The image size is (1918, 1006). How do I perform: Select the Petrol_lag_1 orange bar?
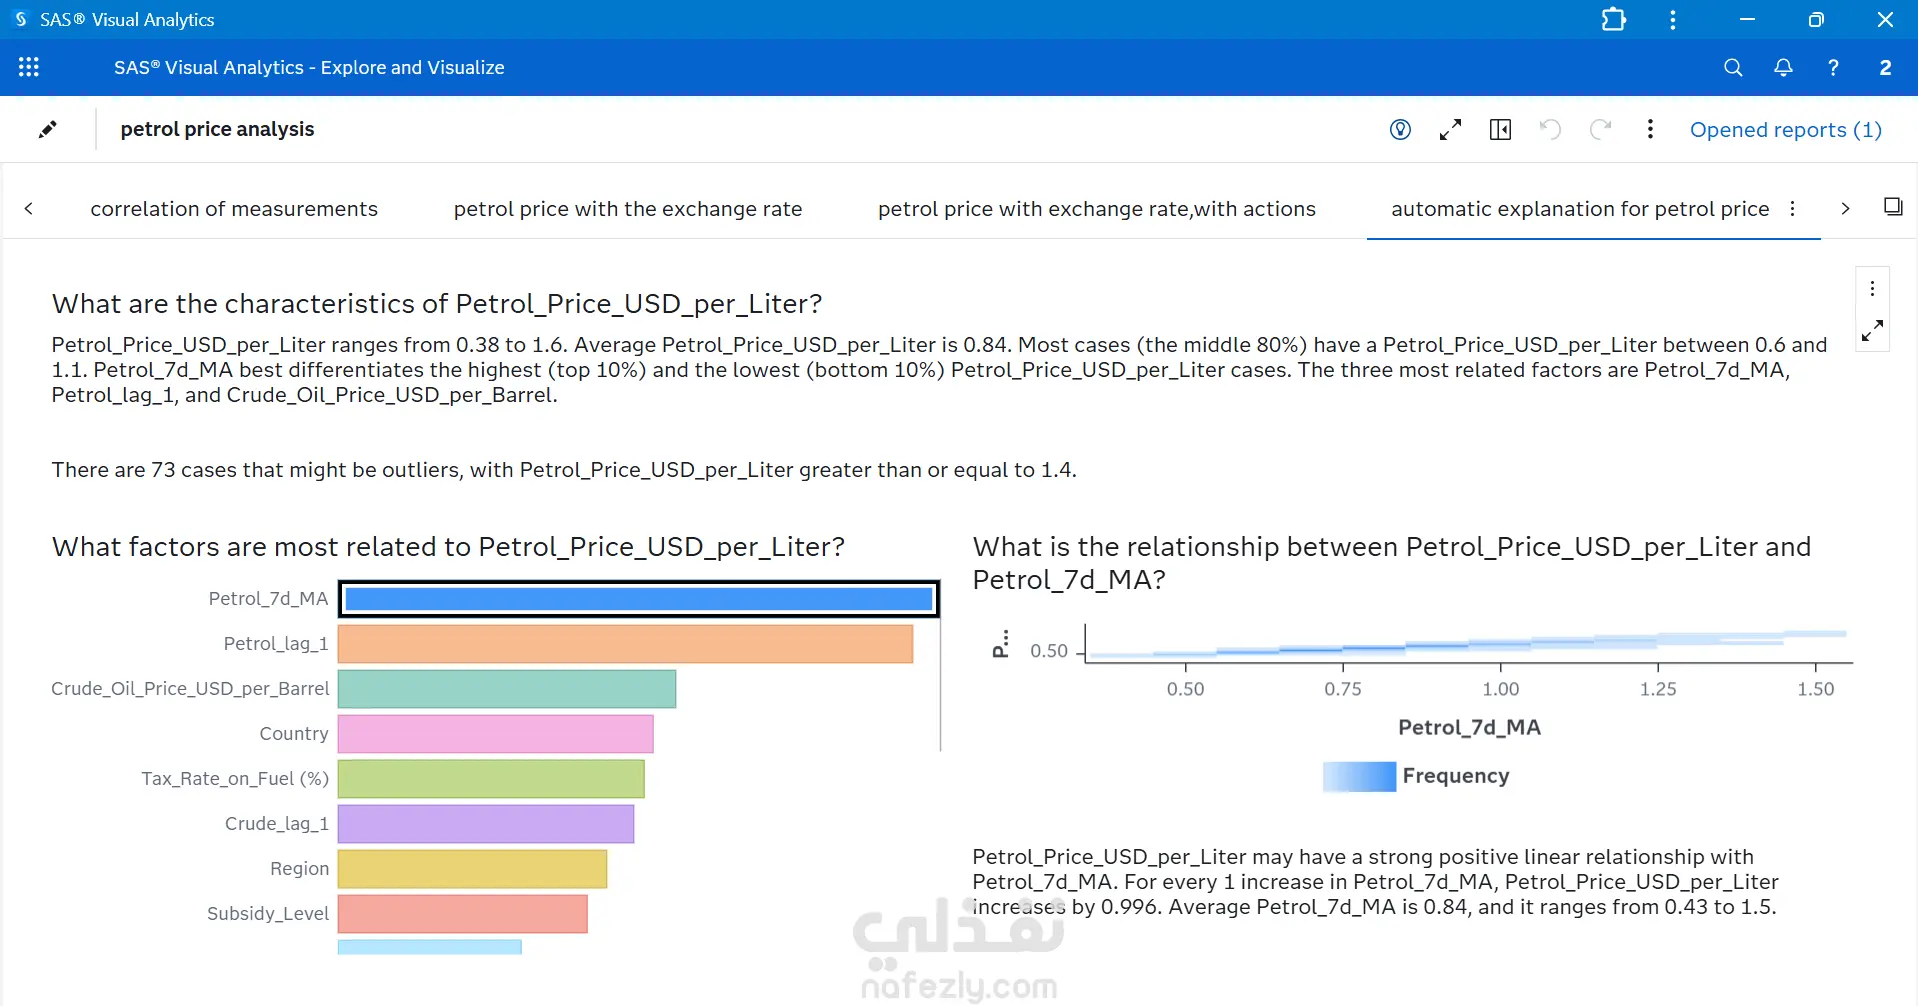(625, 644)
